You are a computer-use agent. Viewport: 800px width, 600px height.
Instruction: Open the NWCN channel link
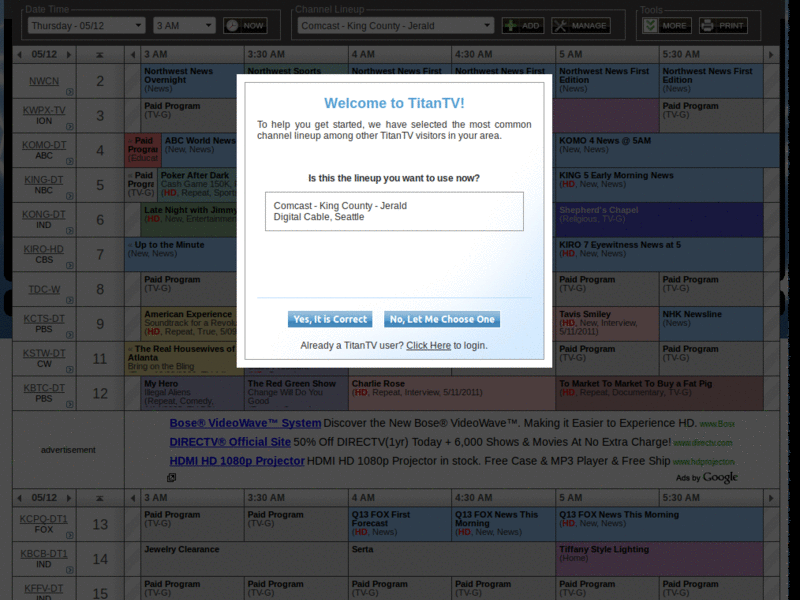(x=44, y=81)
